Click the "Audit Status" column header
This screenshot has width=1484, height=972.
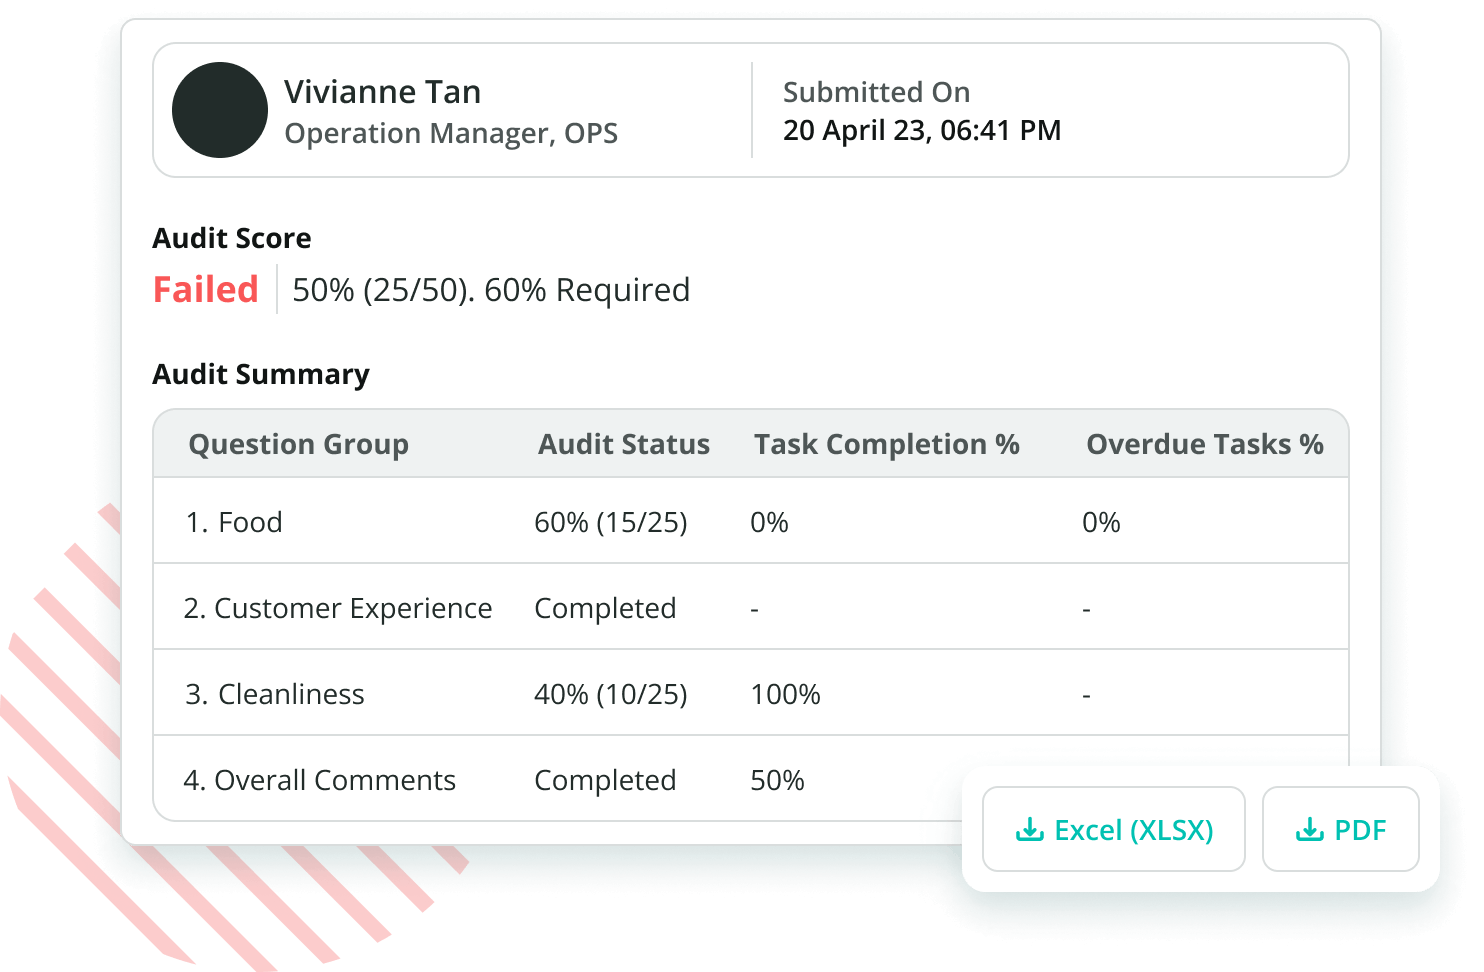(624, 444)
